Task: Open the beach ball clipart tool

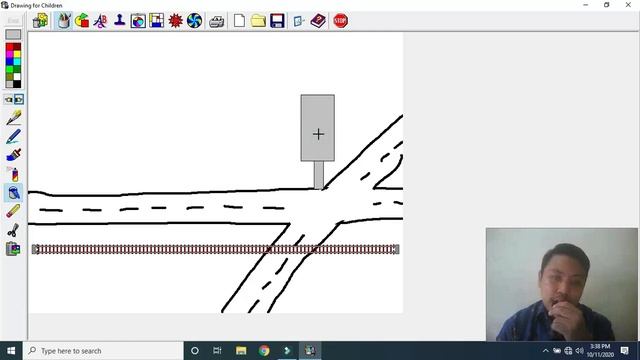Action: point(138,20)
